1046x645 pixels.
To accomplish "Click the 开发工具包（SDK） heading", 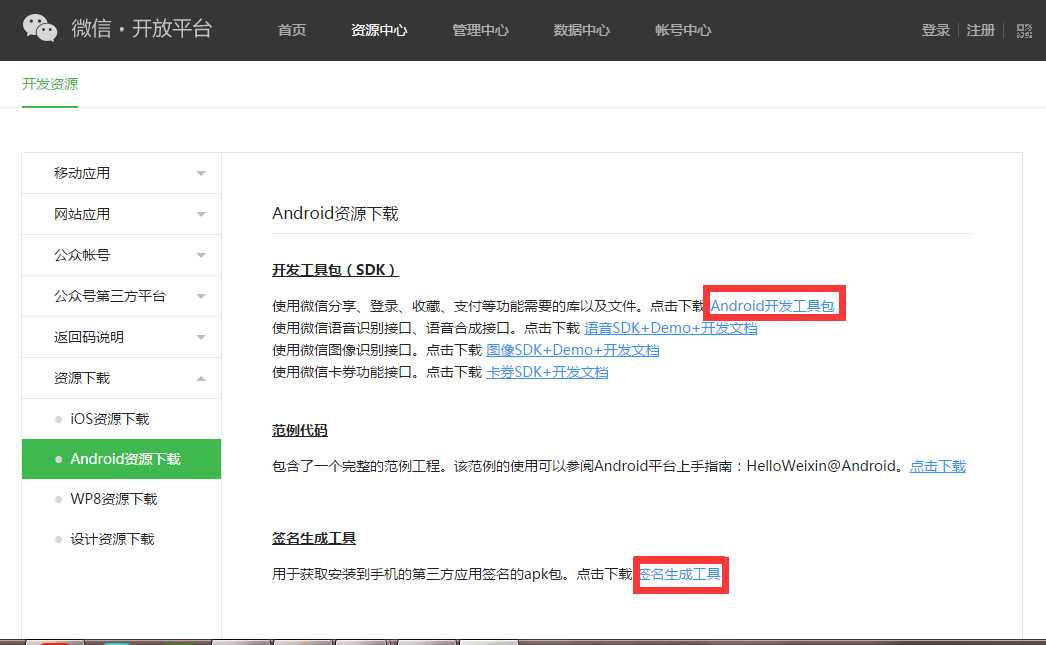I will click(x=335, y=270).
